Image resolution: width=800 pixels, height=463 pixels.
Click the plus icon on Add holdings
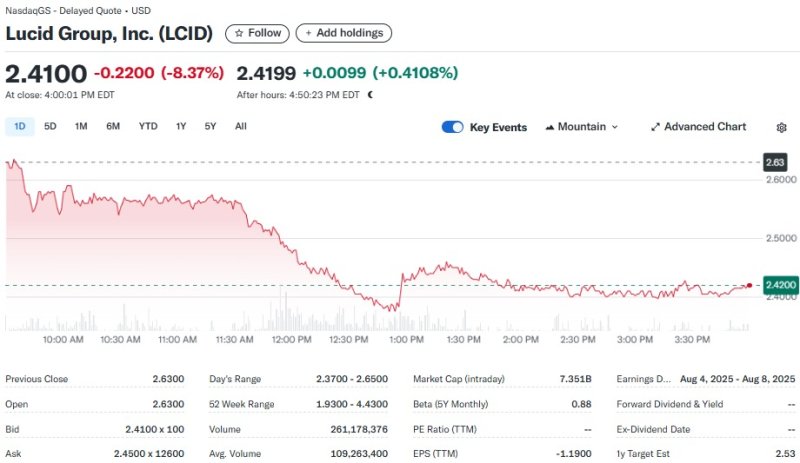(x=307, y=33)
